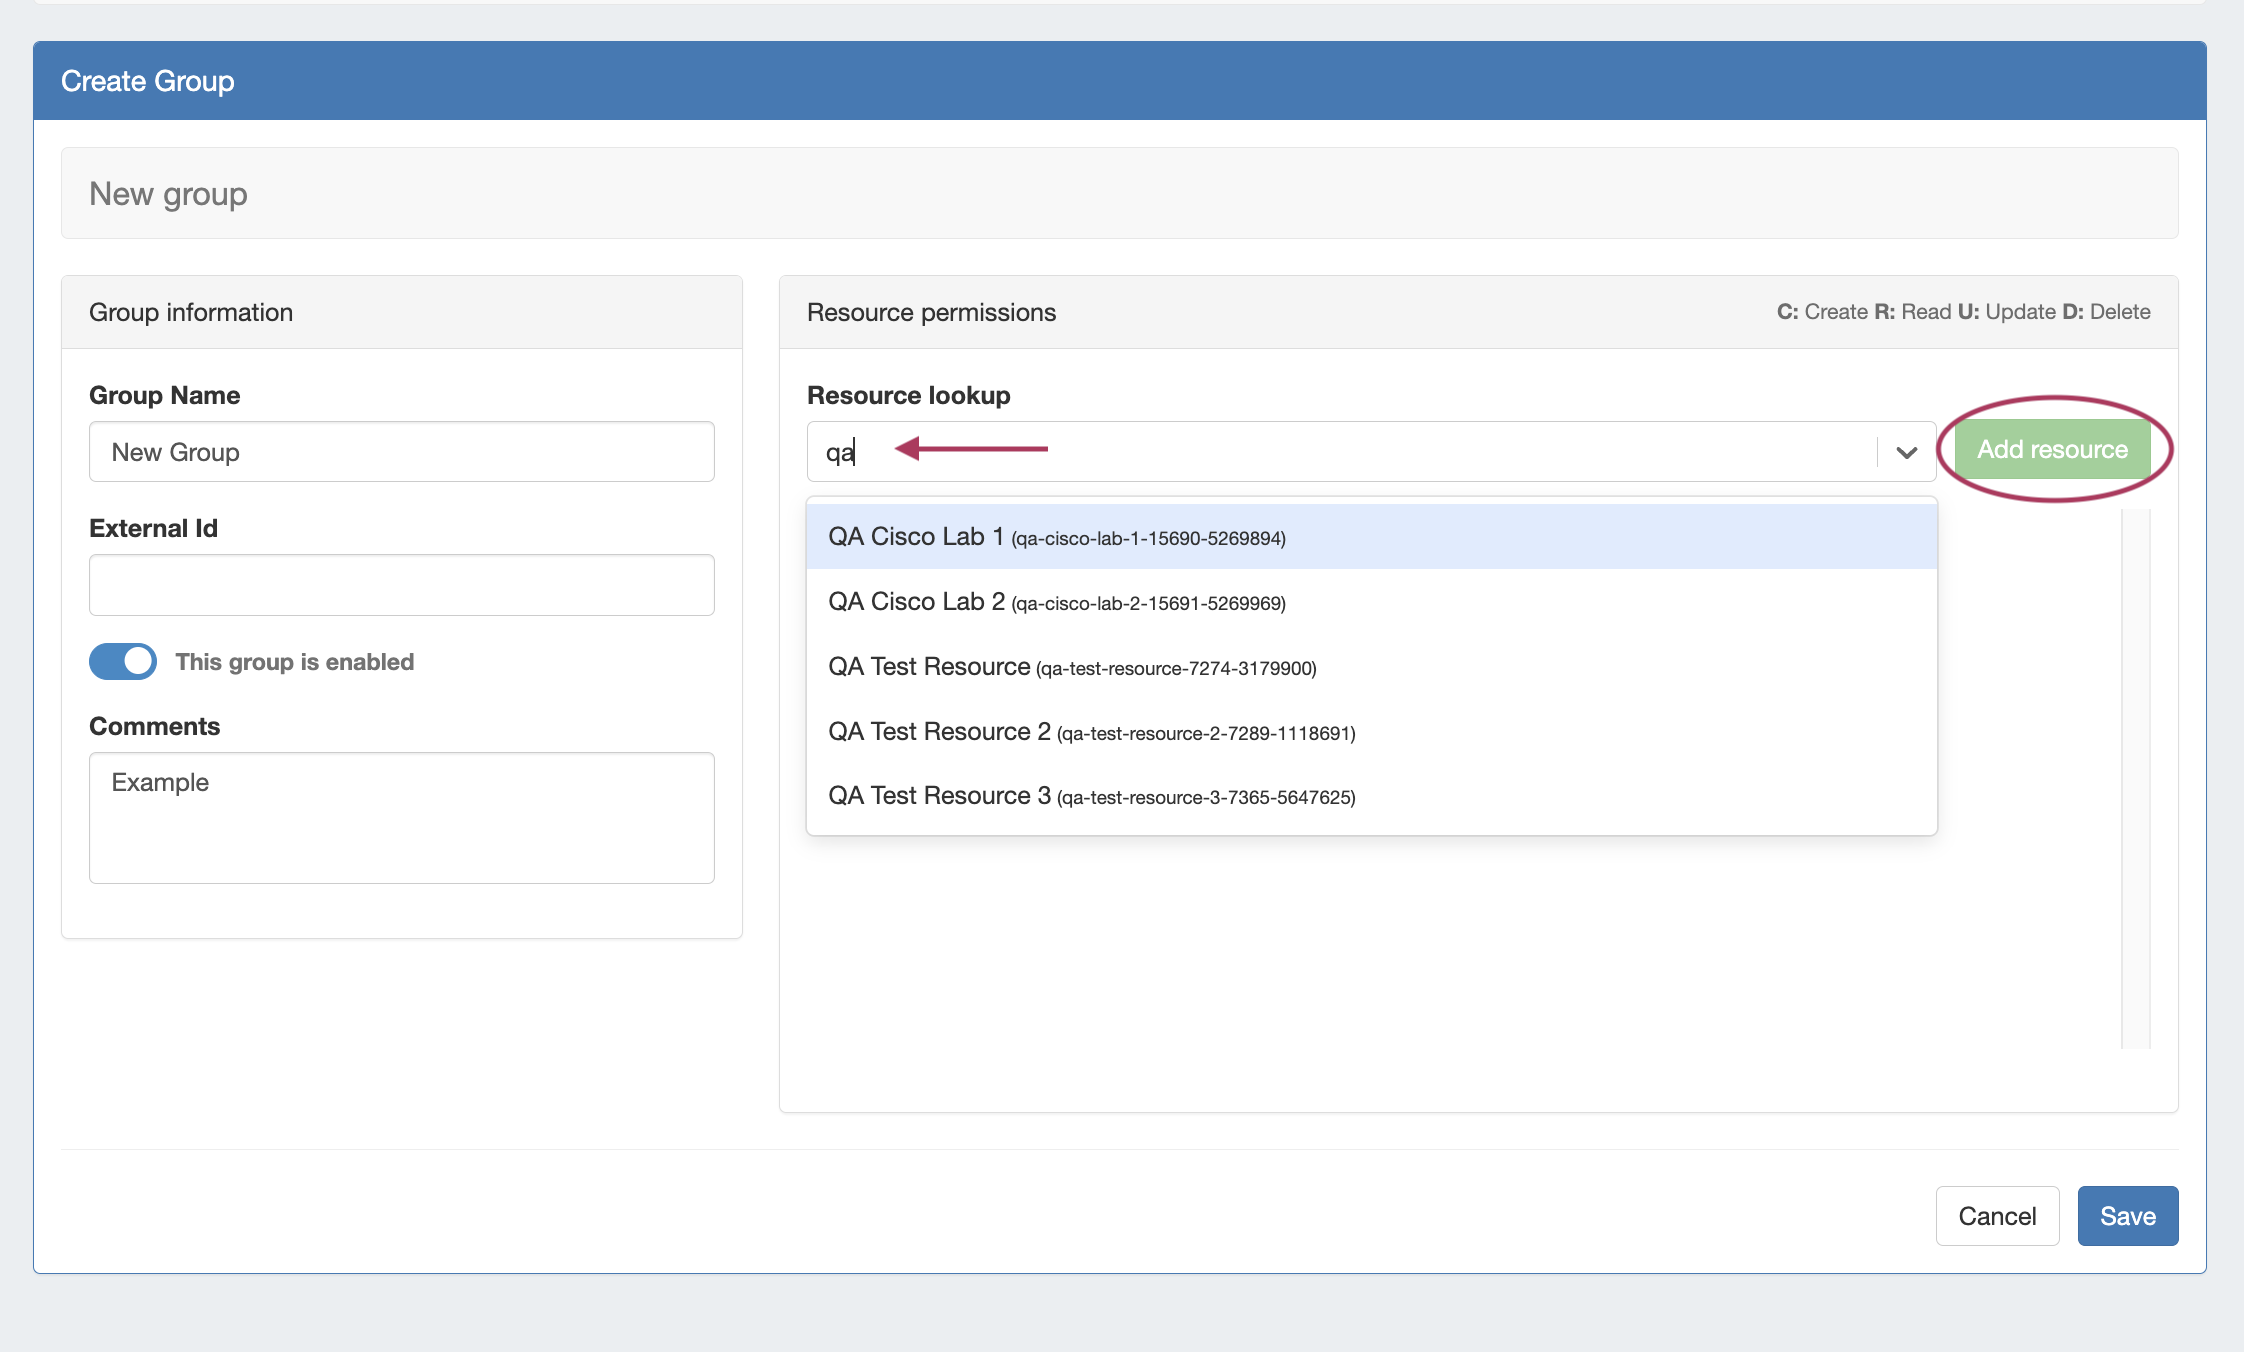Viewport: 2244px width, 1352px height.
Task: Click the Group information section header
Action: tap(191, 313)
